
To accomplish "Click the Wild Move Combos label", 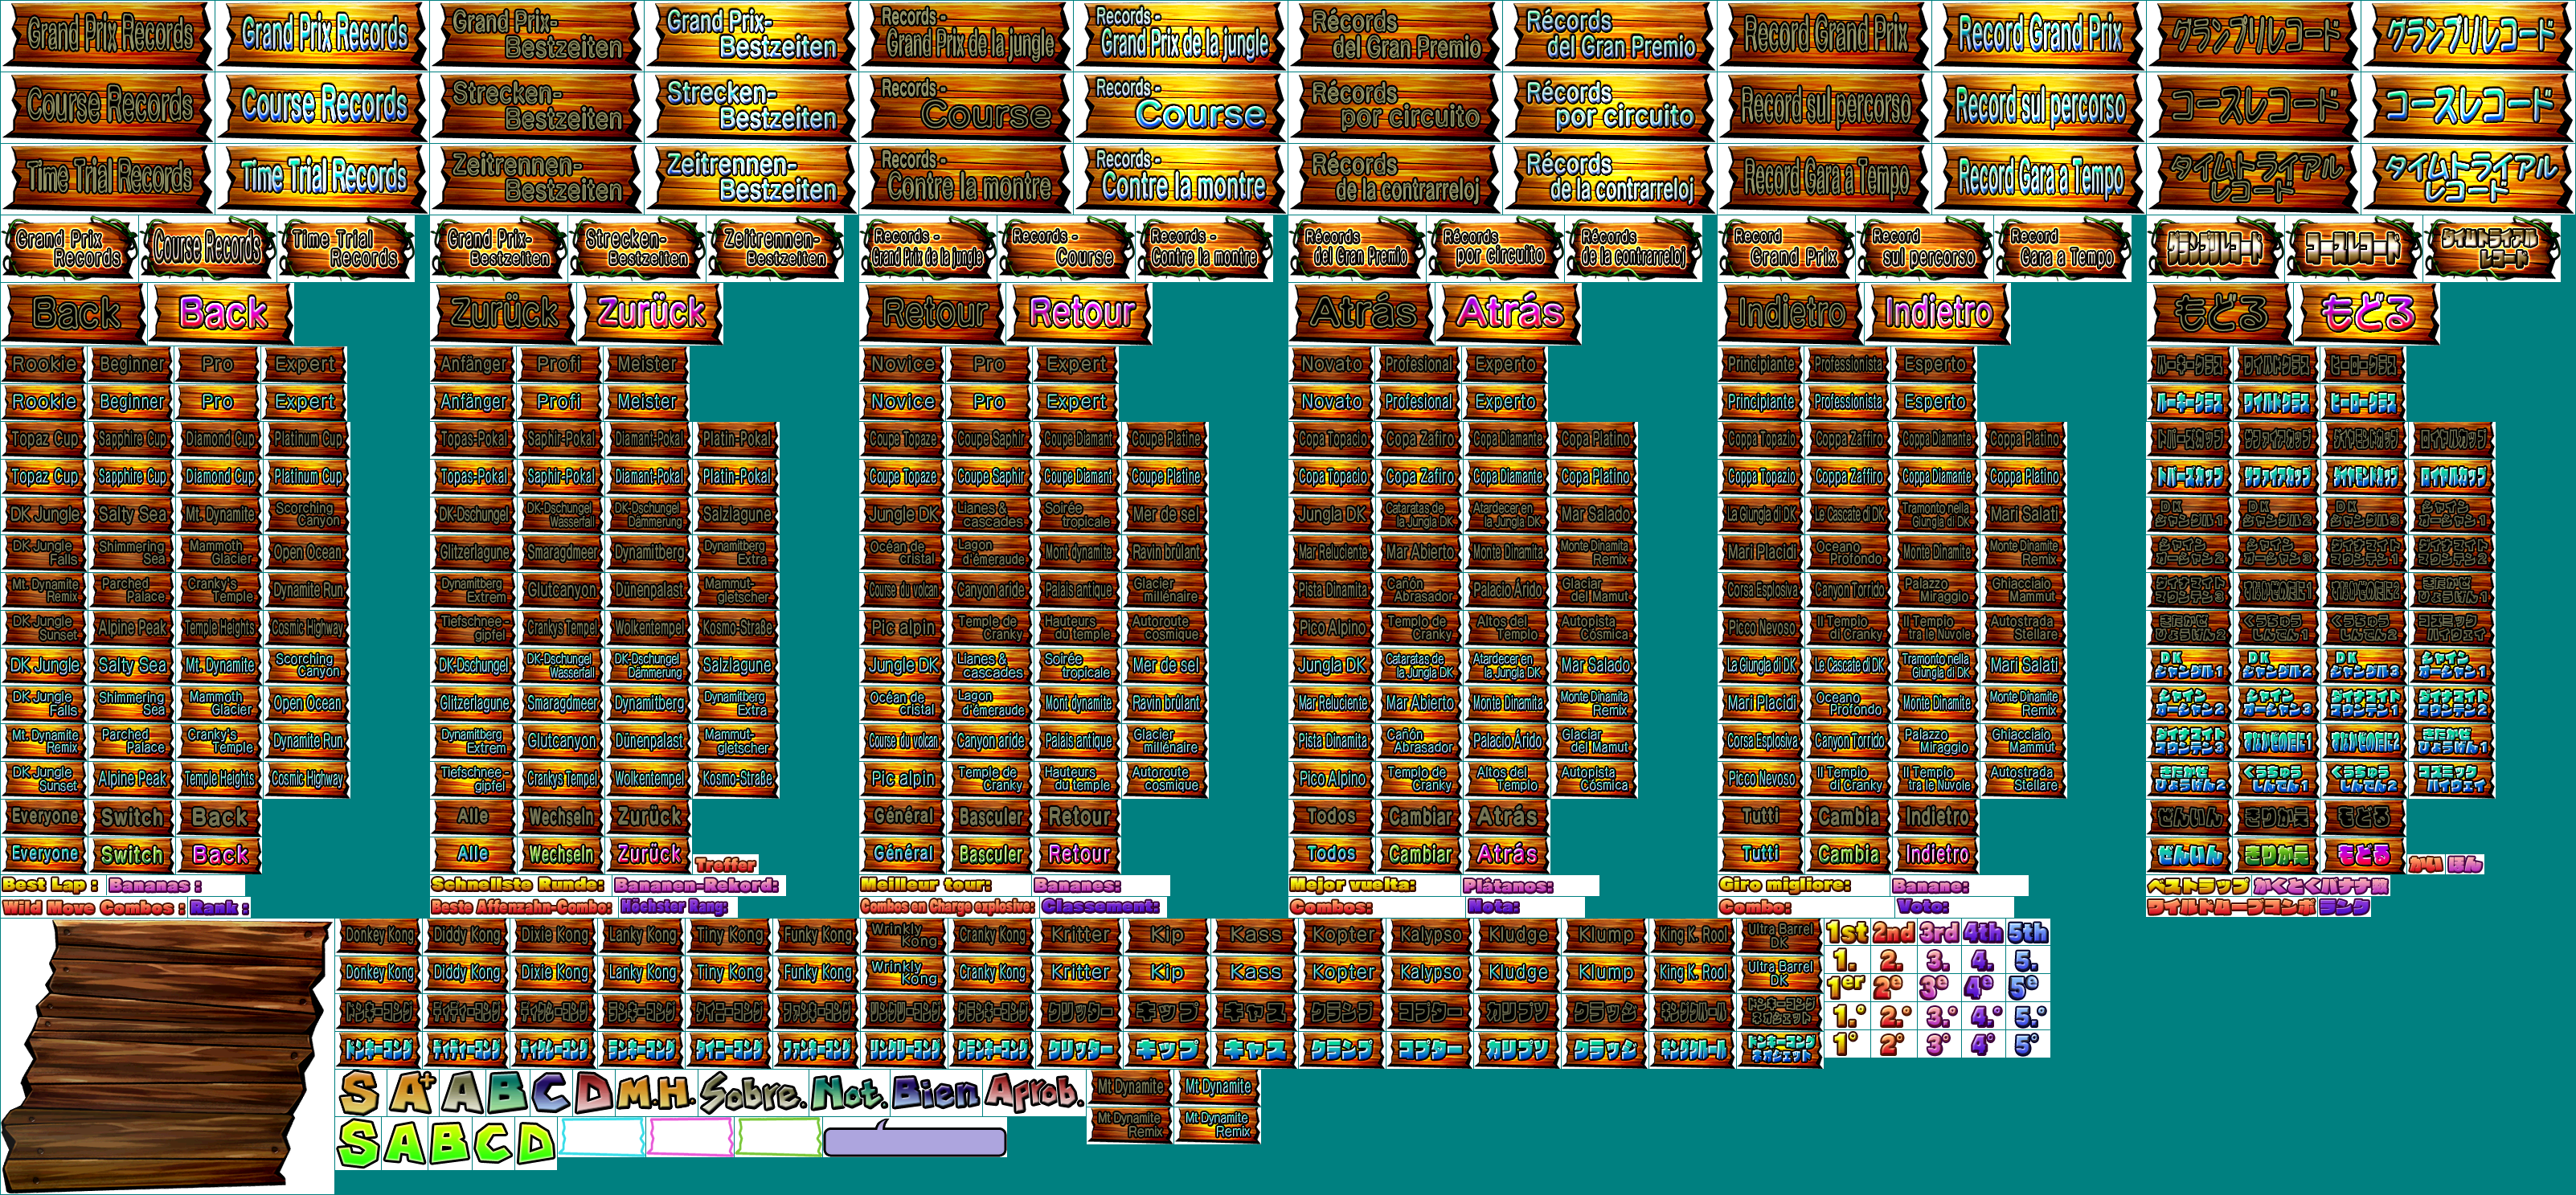I will coord(93,908).
